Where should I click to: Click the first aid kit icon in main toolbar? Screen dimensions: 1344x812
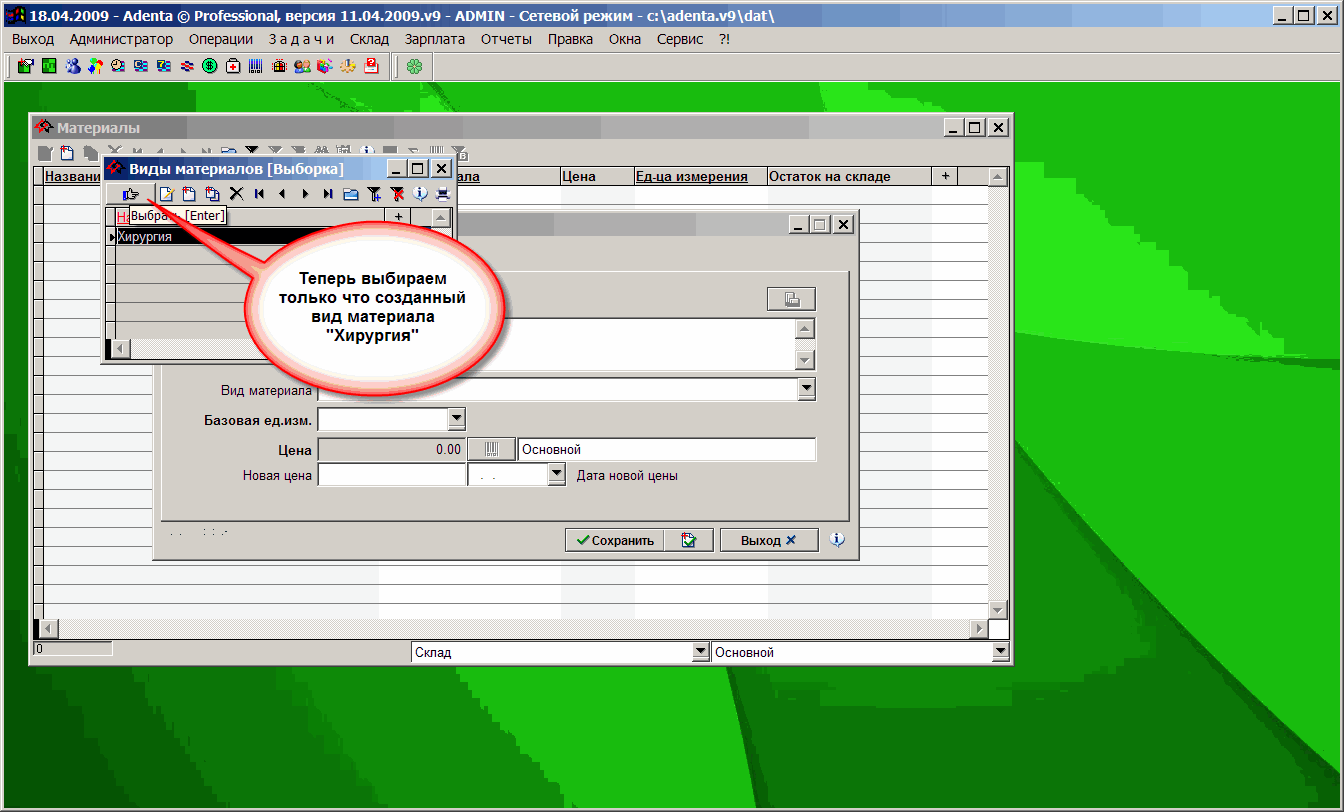tap(233, 66)
